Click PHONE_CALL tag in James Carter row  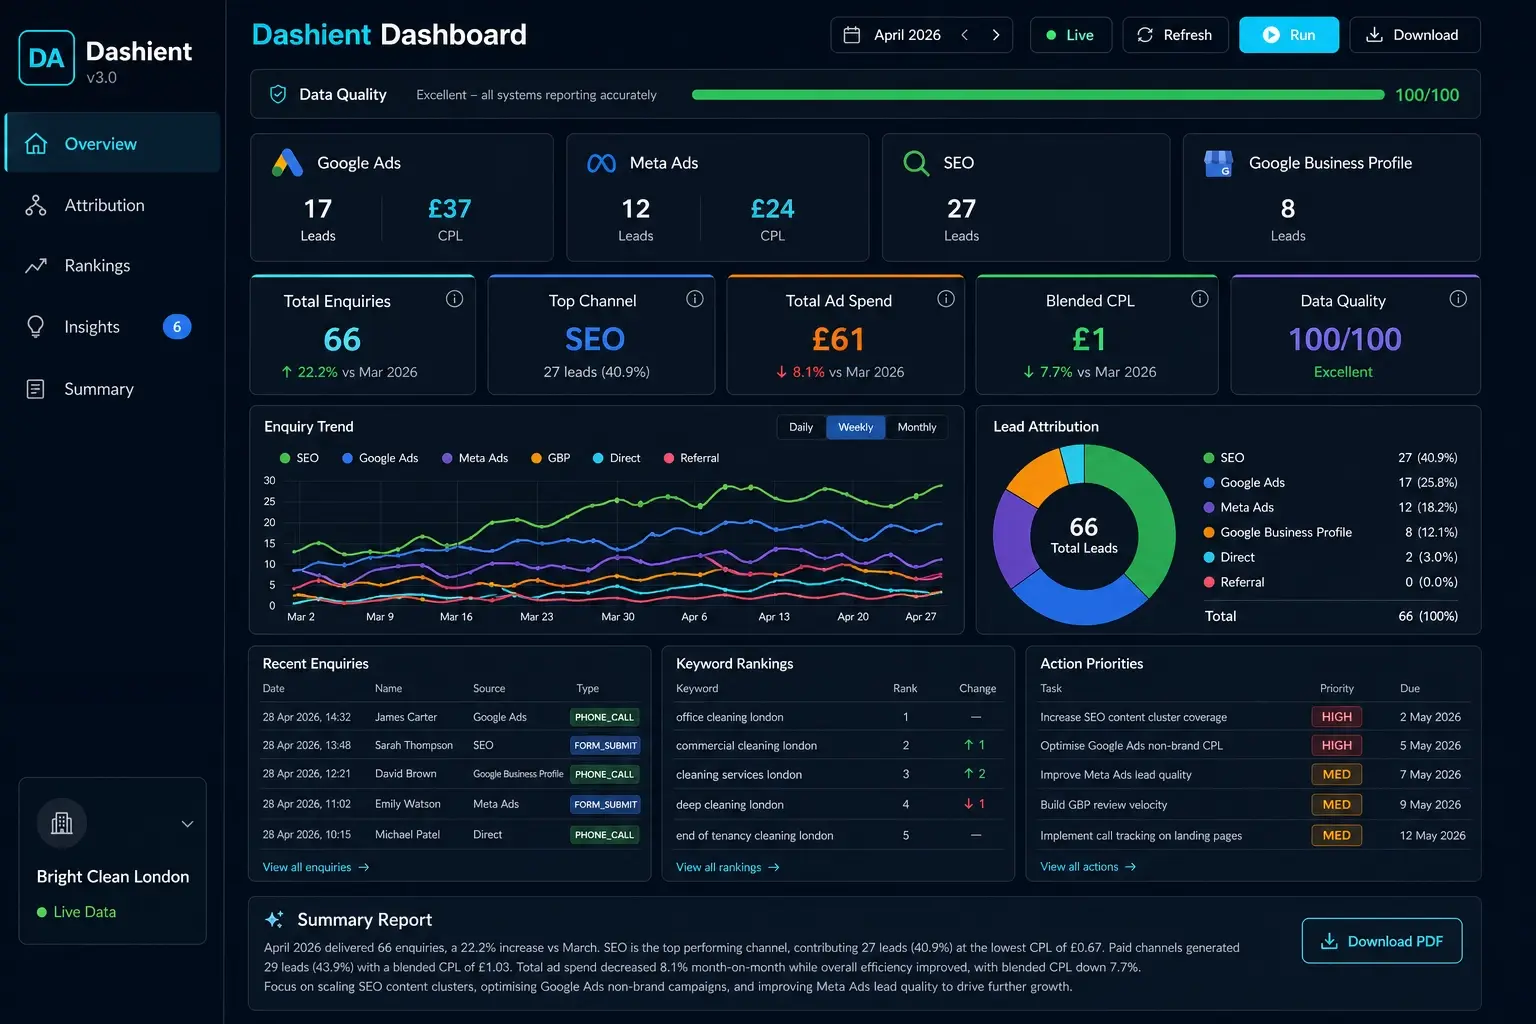tap(604, 717)
